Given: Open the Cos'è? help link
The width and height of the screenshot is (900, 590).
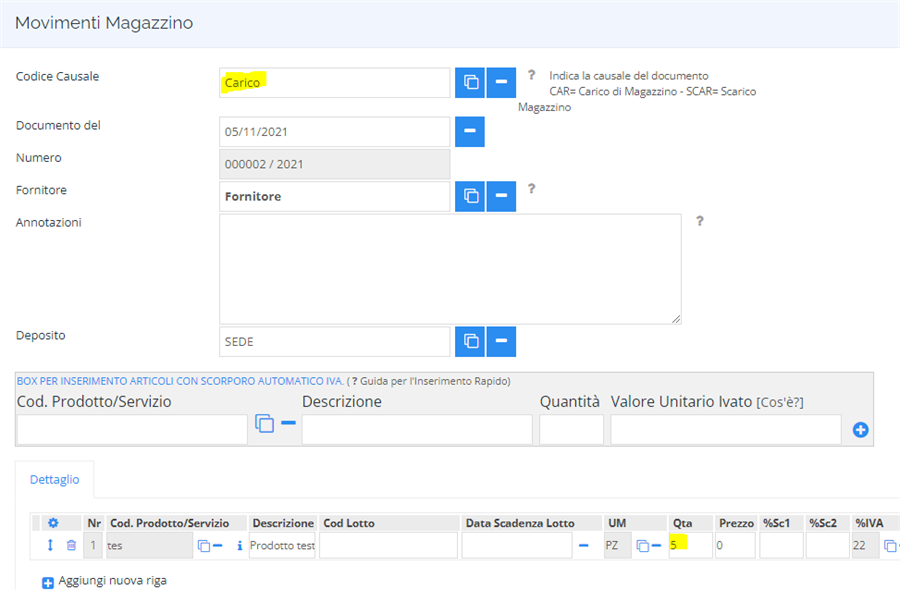Looking at the screenshot, I should point(780,403).
